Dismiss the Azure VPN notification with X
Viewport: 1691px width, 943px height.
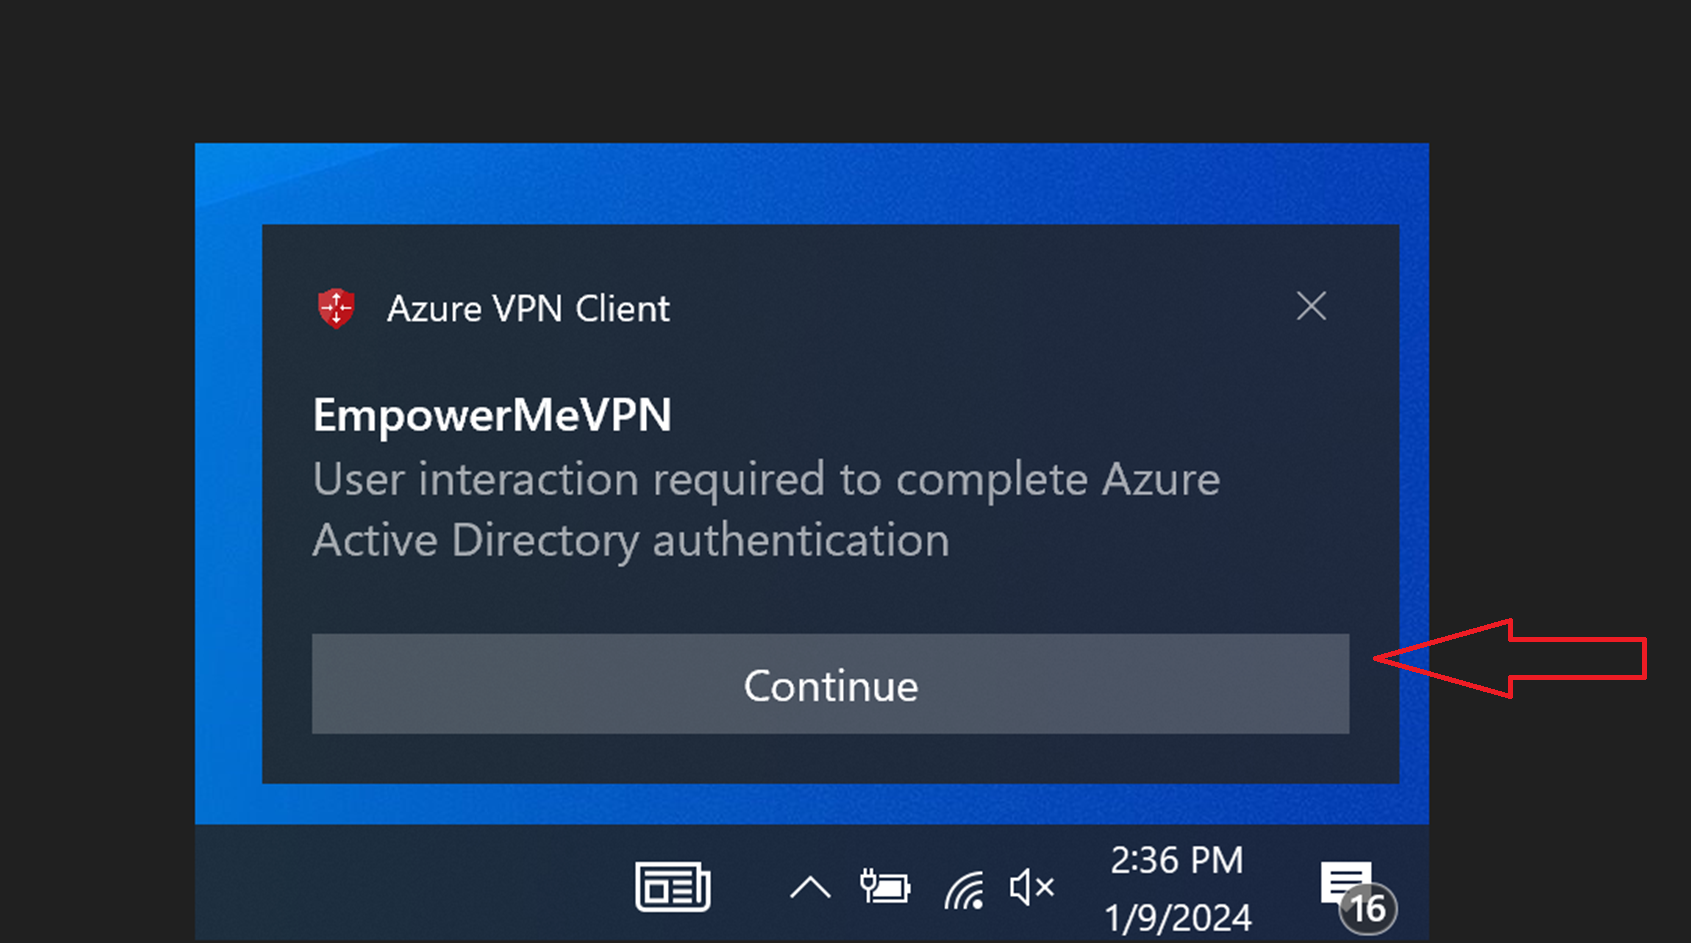click(1311, 307)
